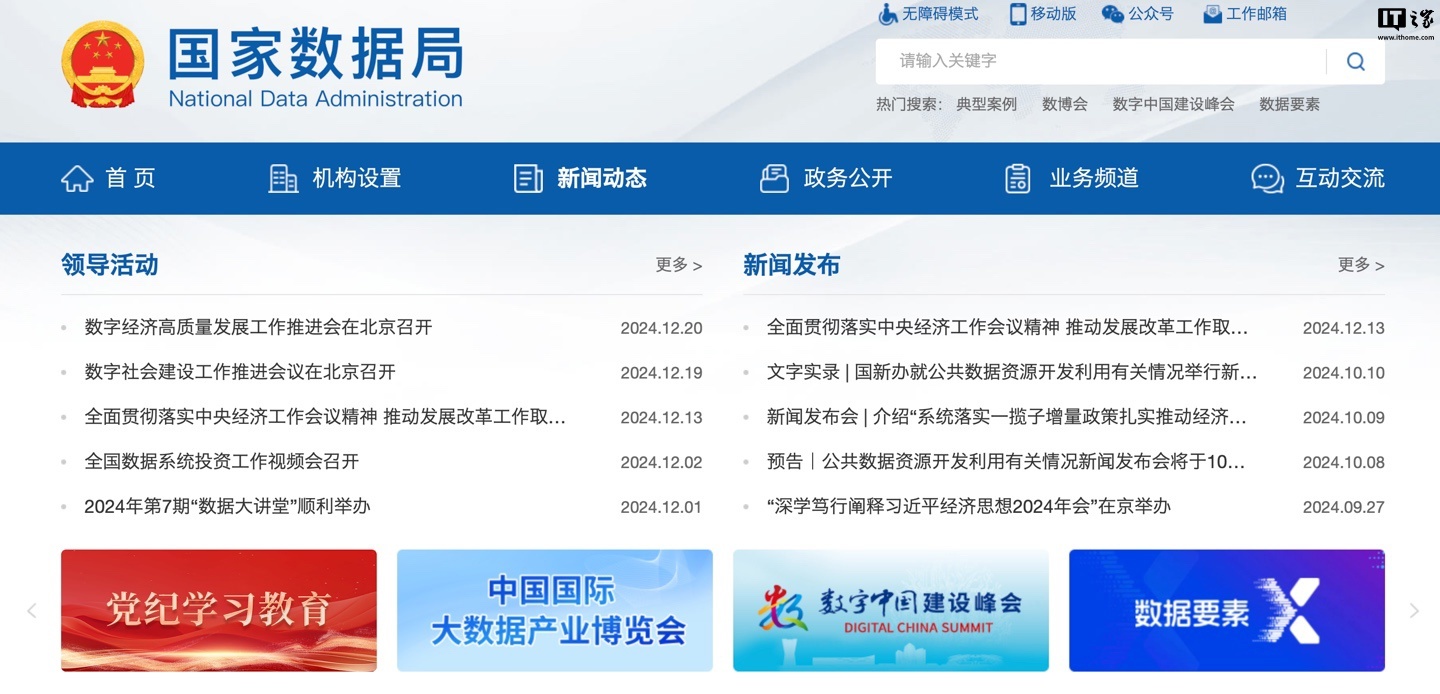The height and width of the screenshot is (694, 1440).
Task: Click the 移动版 link text
Action: (1054, 14)
